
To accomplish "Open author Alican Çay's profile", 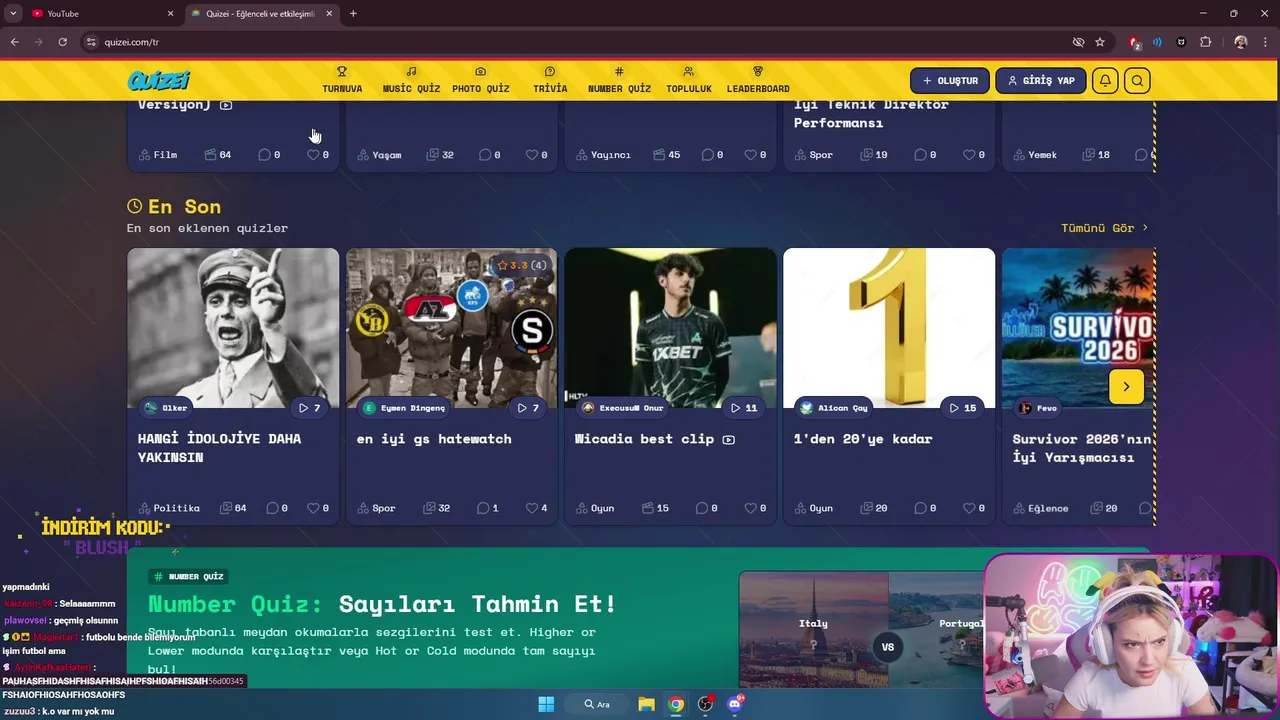I will pos(834,408).
